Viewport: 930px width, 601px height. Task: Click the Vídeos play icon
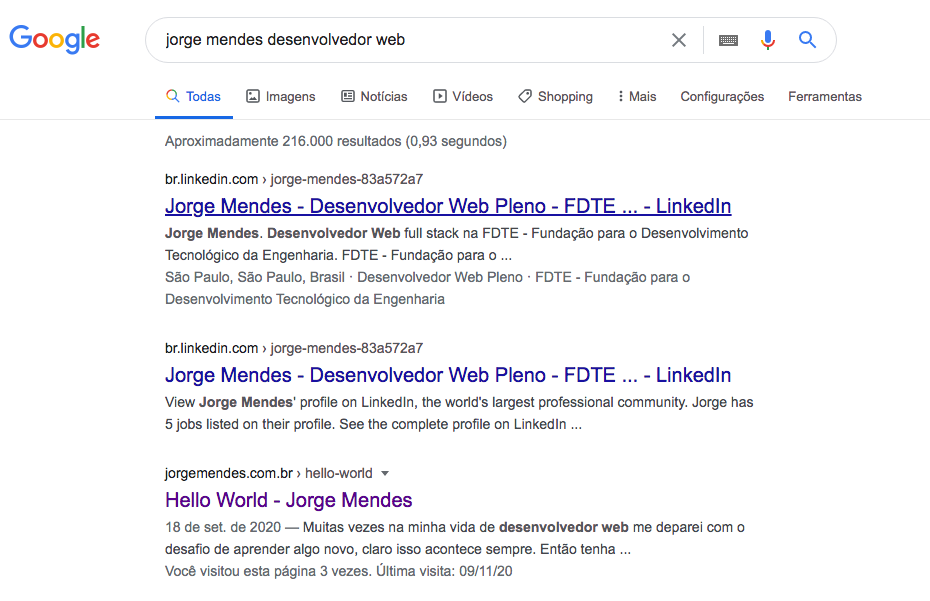(439, 96)
